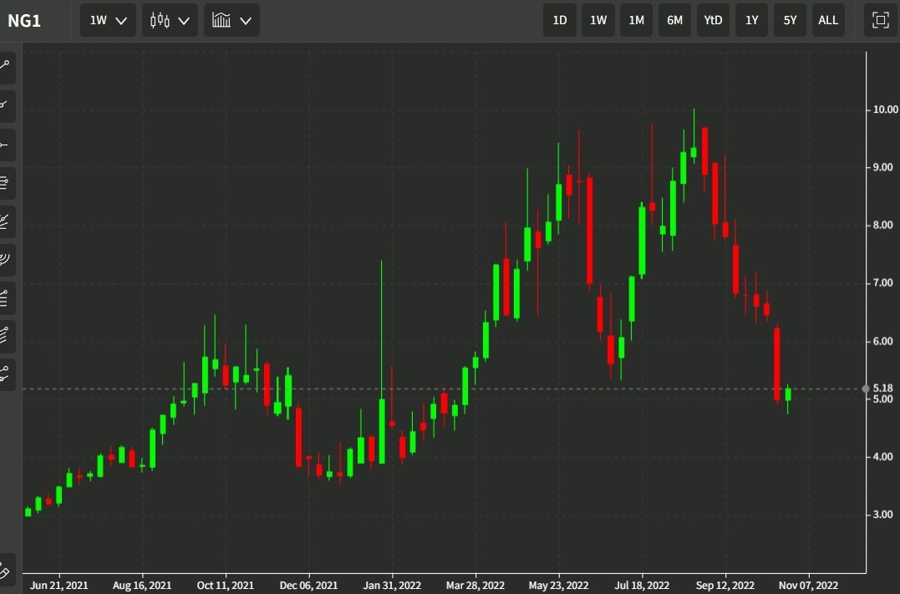Select the 1Y time range

coord(751,21)
